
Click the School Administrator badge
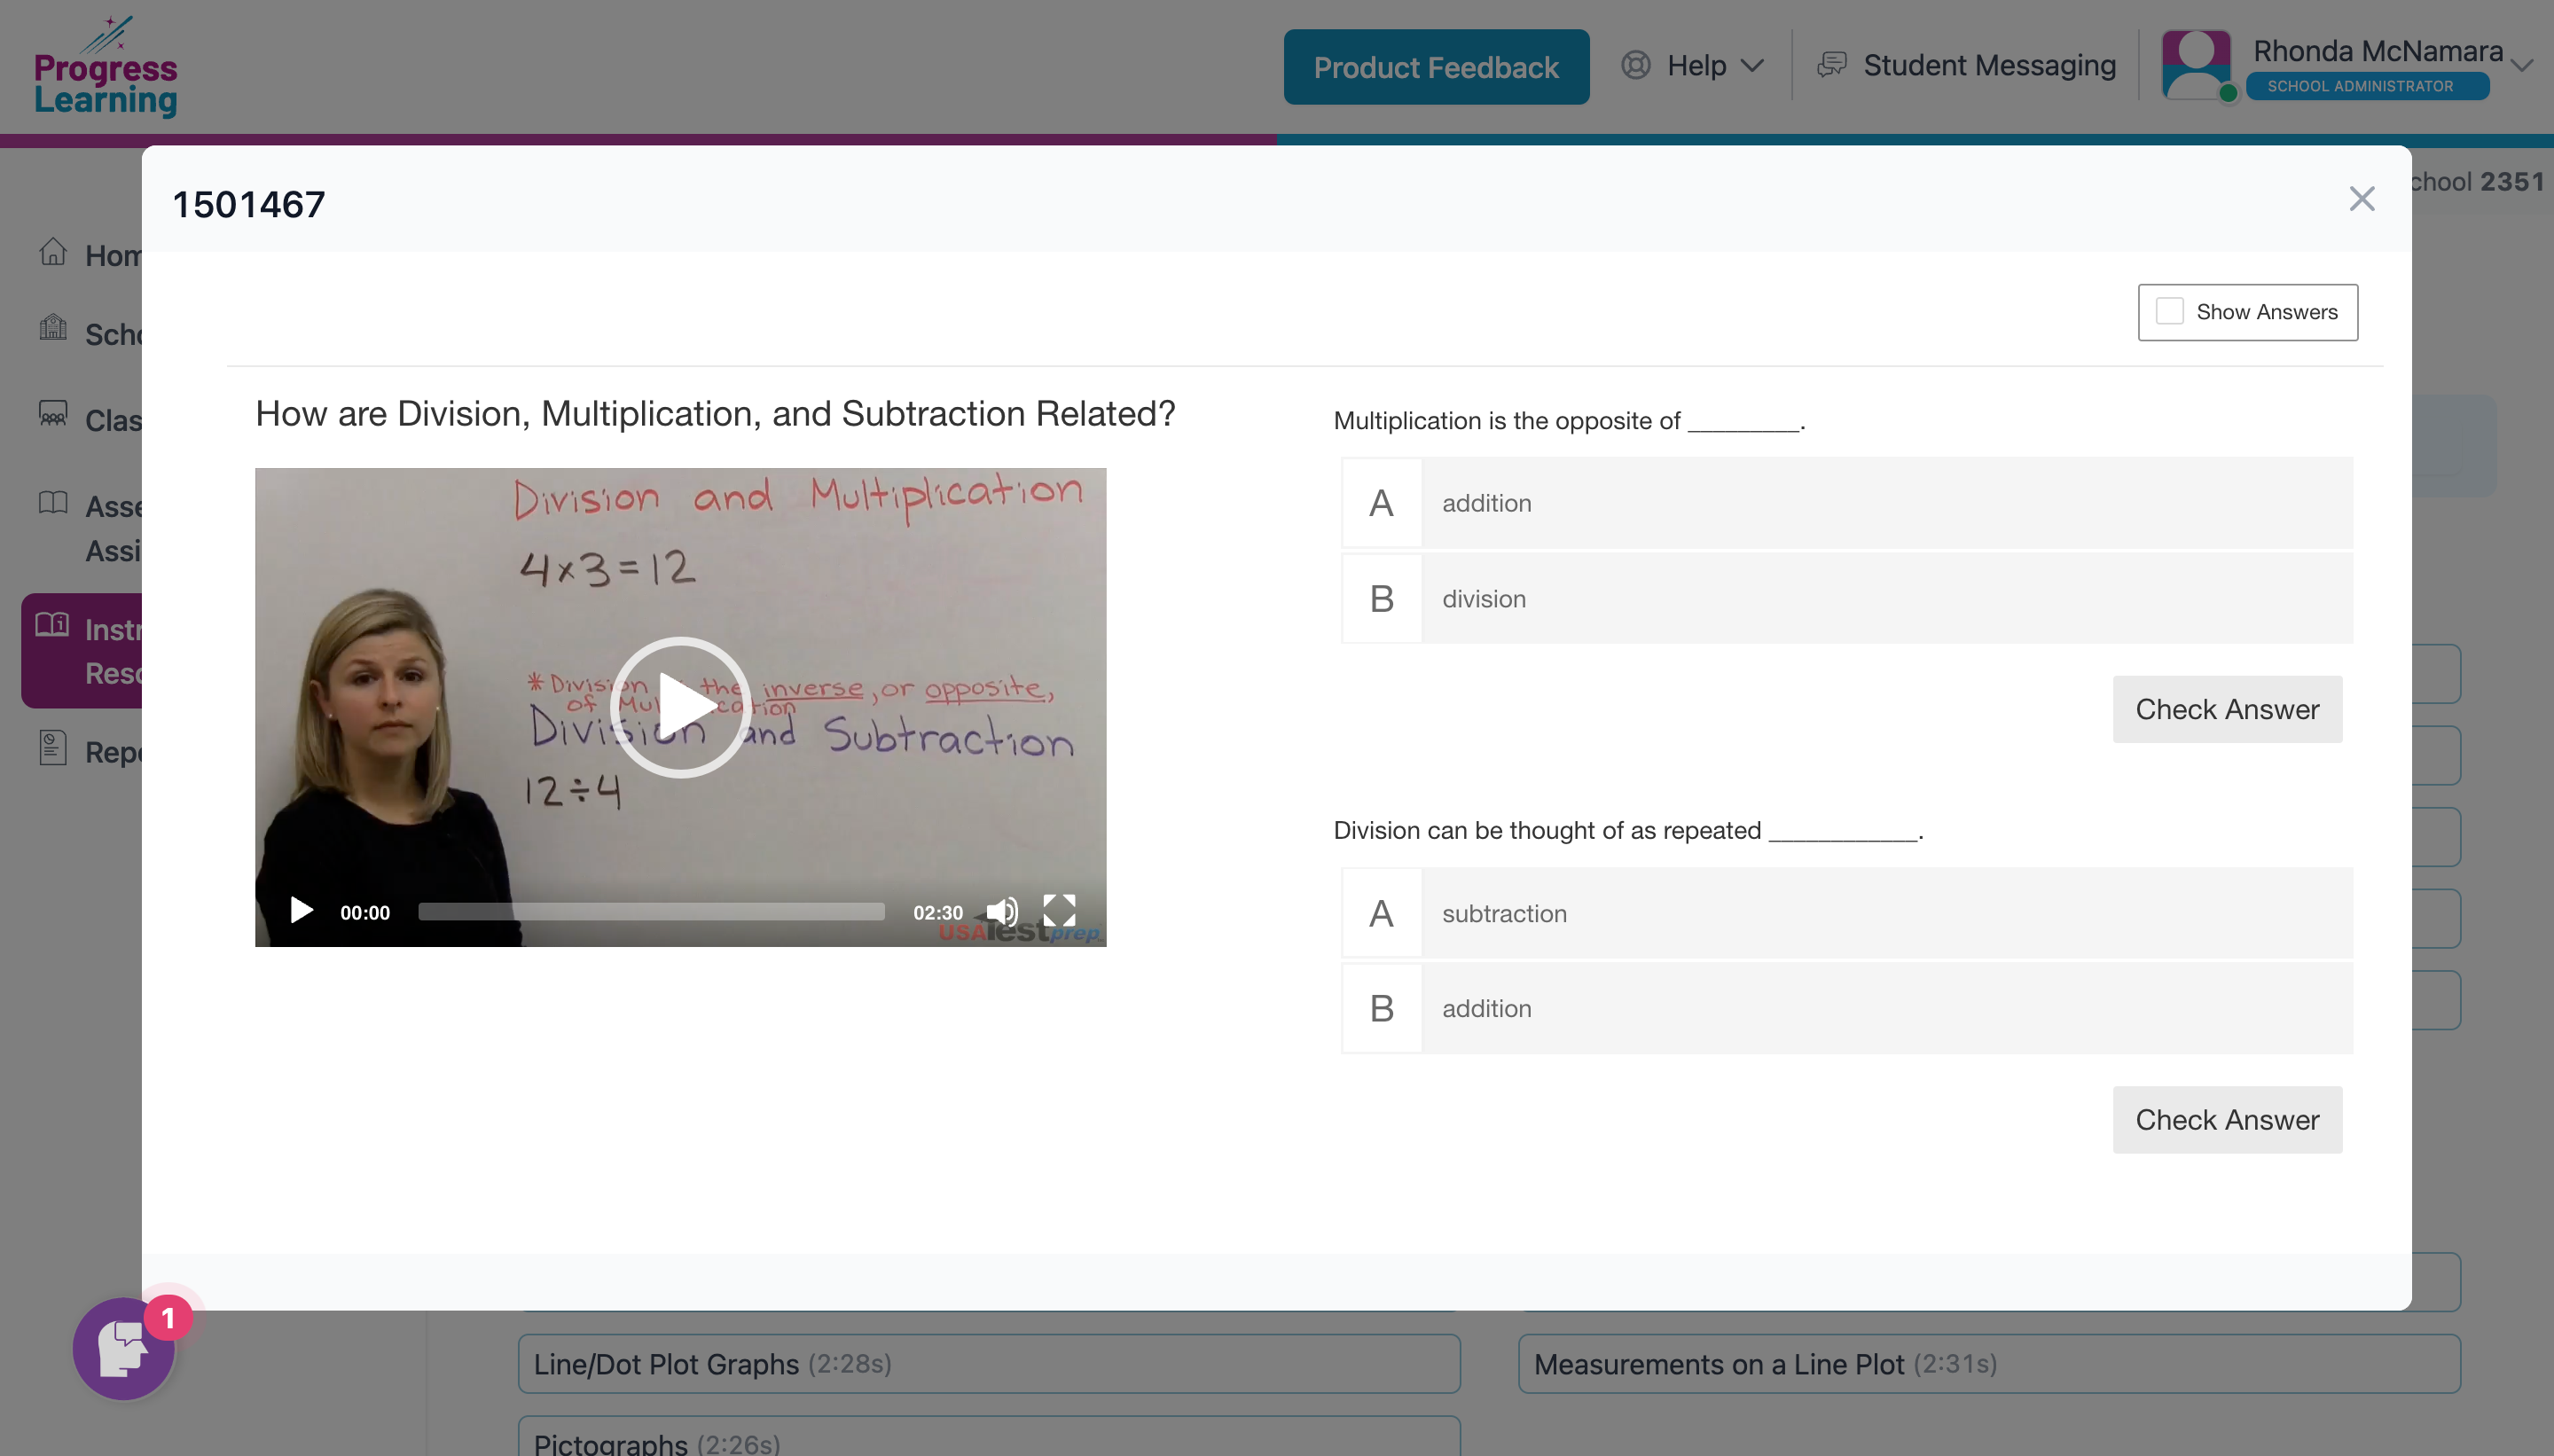pyautogui.click(x=2368, y=86)
